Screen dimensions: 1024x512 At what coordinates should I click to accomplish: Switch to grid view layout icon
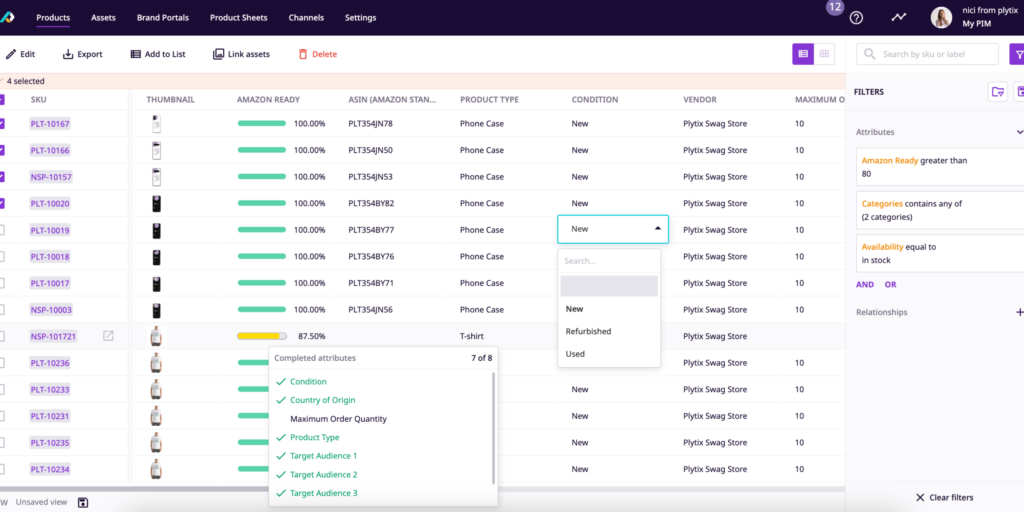pos(825,54)
